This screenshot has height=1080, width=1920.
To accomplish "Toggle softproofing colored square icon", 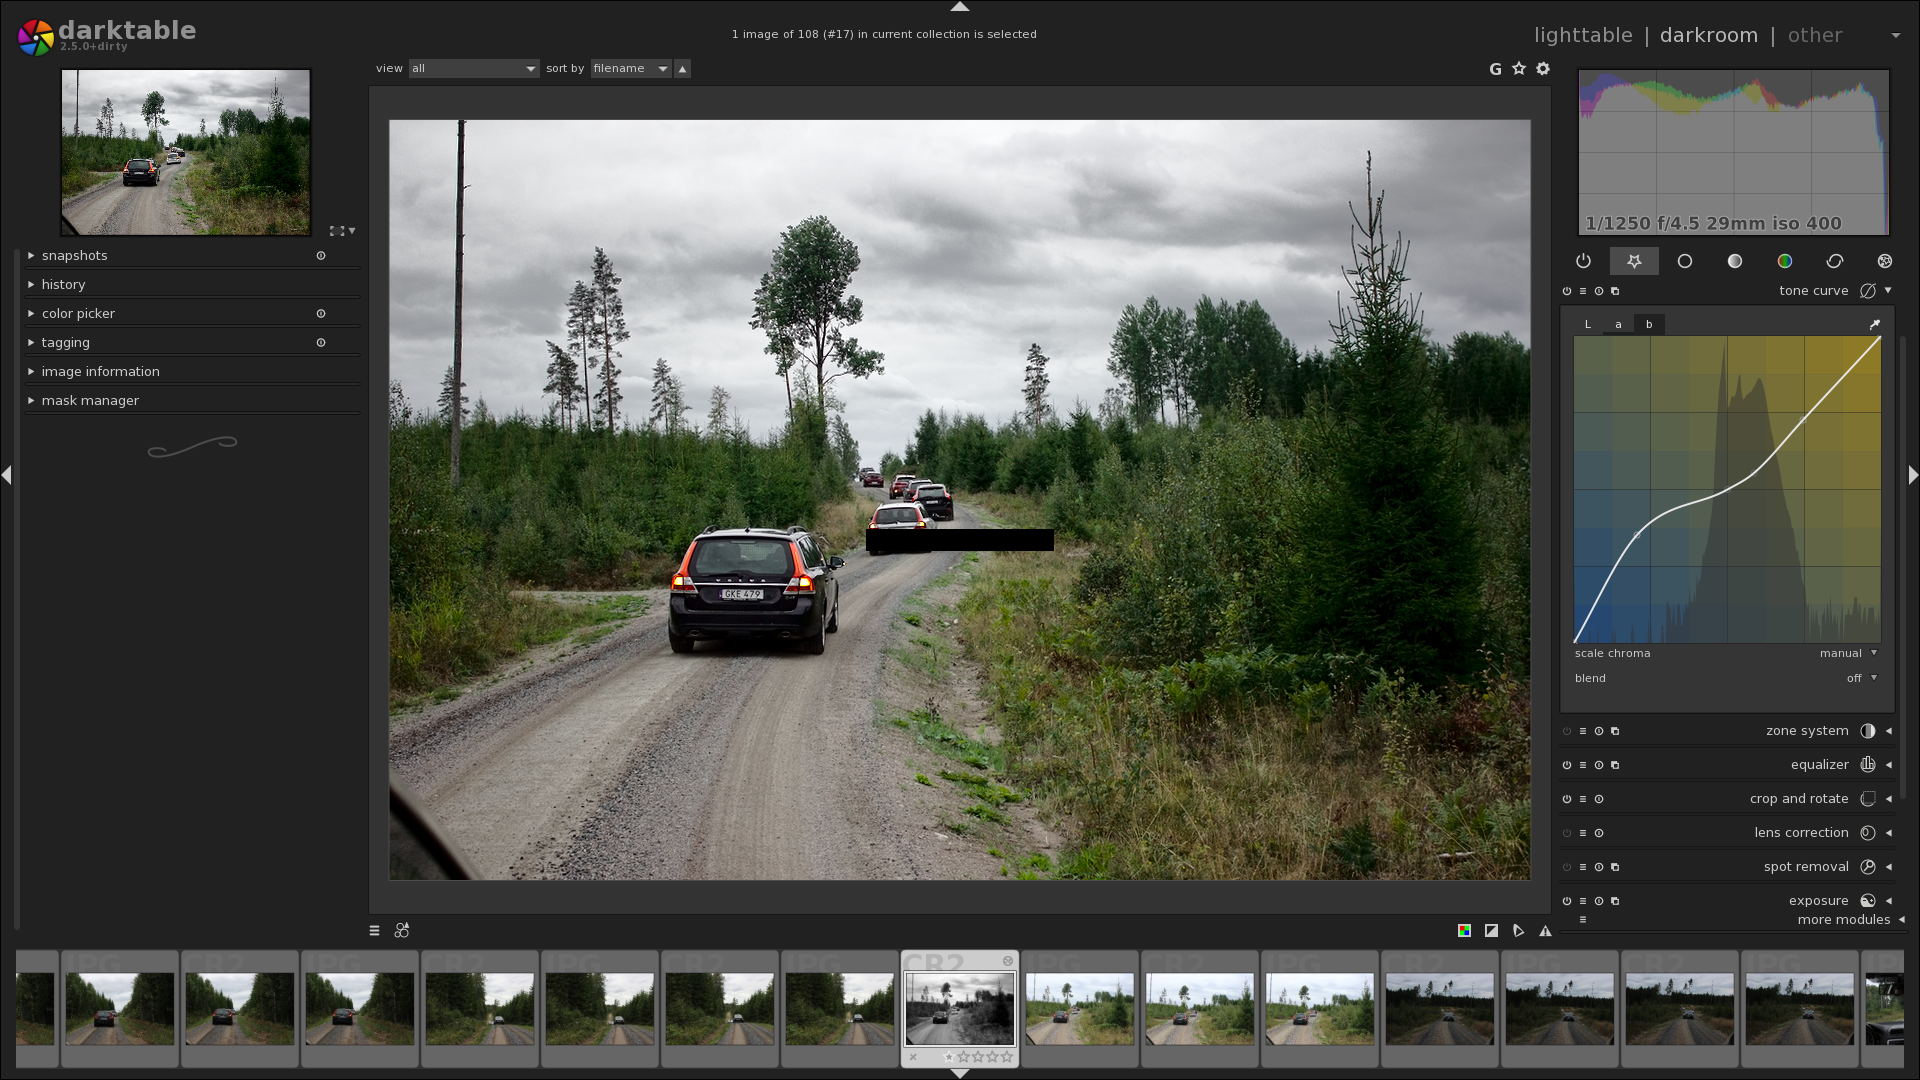I will point(1464,931).
